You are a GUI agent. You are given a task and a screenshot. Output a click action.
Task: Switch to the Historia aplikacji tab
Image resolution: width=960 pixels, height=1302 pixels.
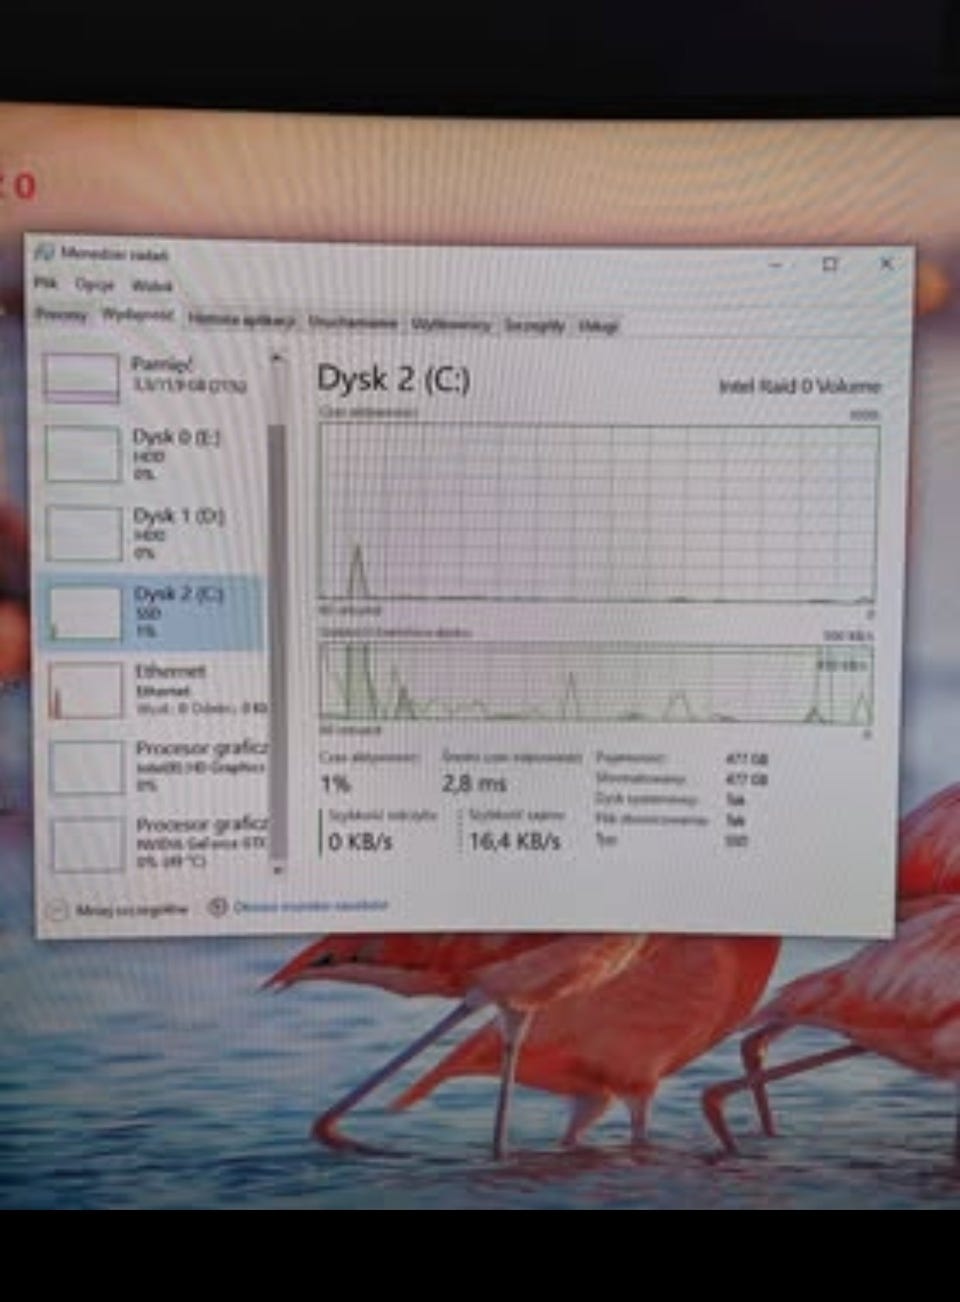(x=242, y=320)
